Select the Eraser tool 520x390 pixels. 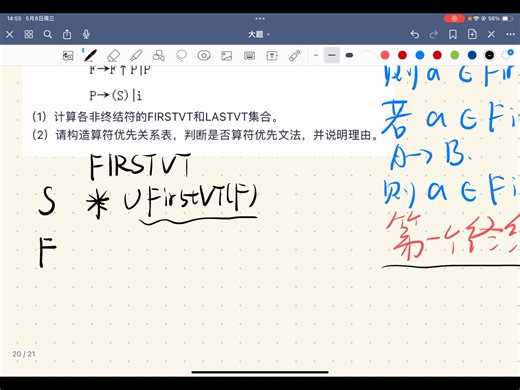[113, 56]
